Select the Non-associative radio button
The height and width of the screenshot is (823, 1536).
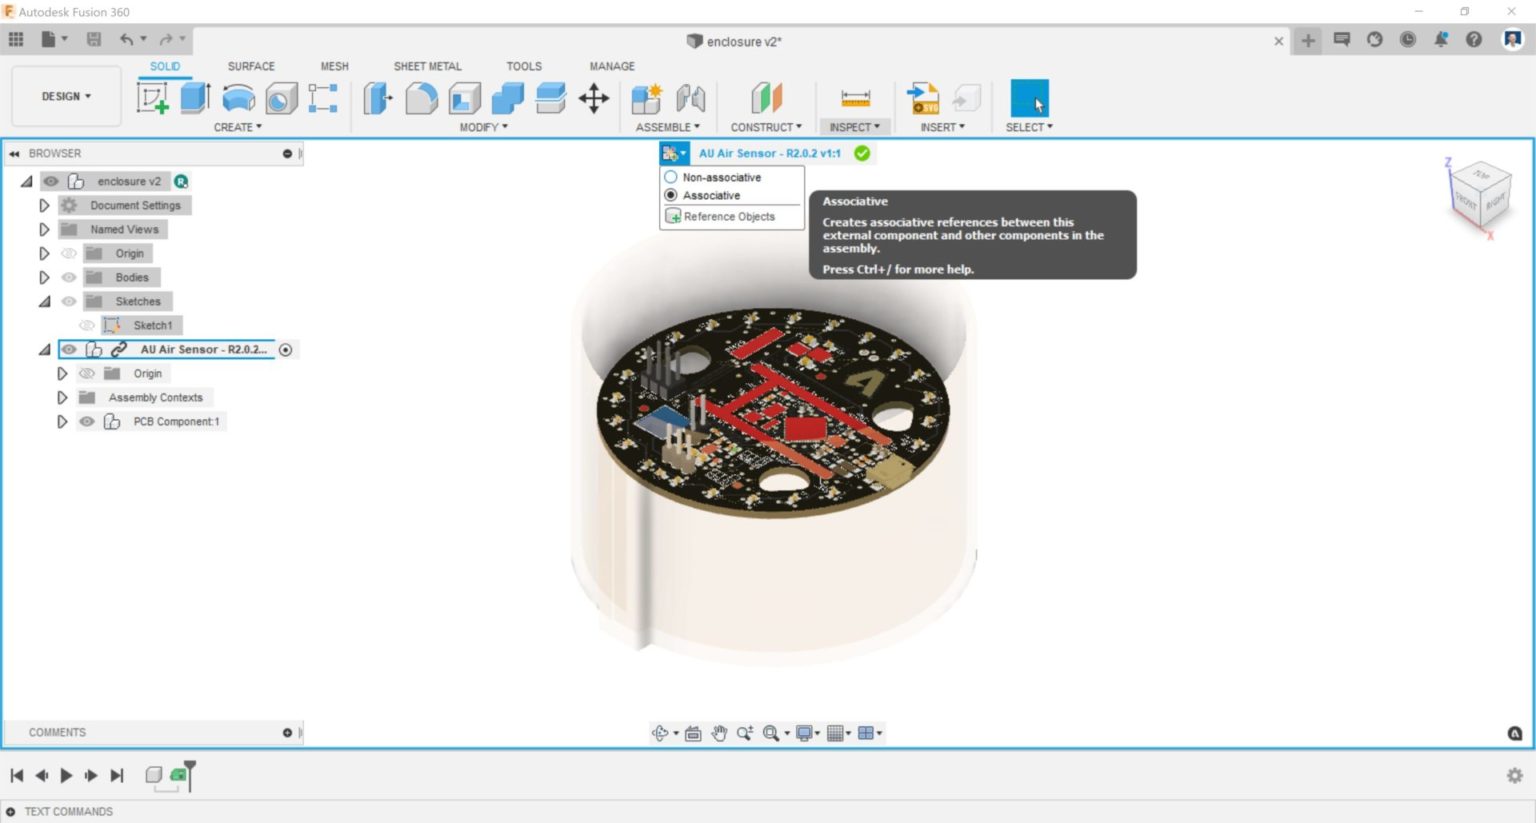click(x=670, y=176)
